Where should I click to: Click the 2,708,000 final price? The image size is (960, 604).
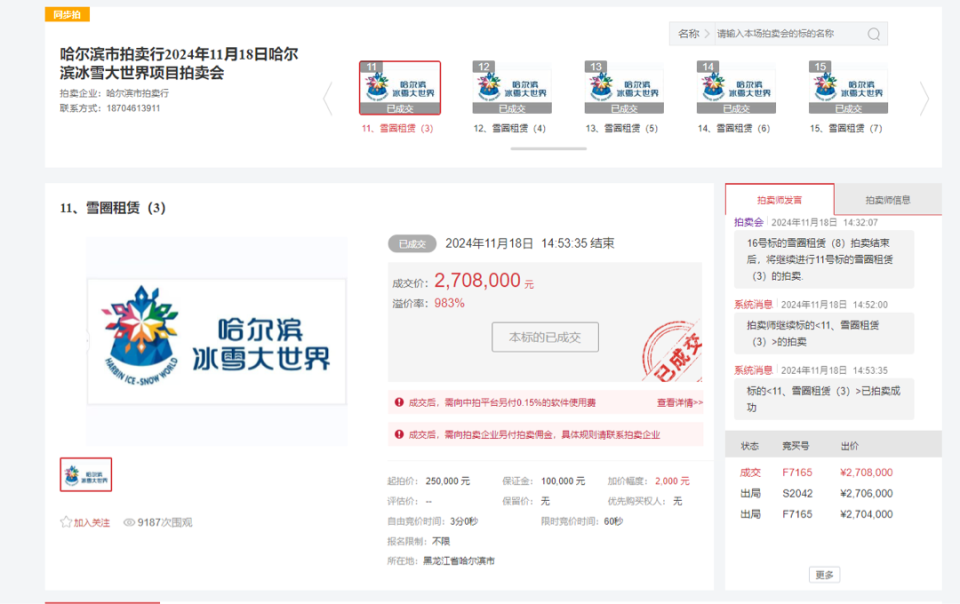tap(478, 280)
